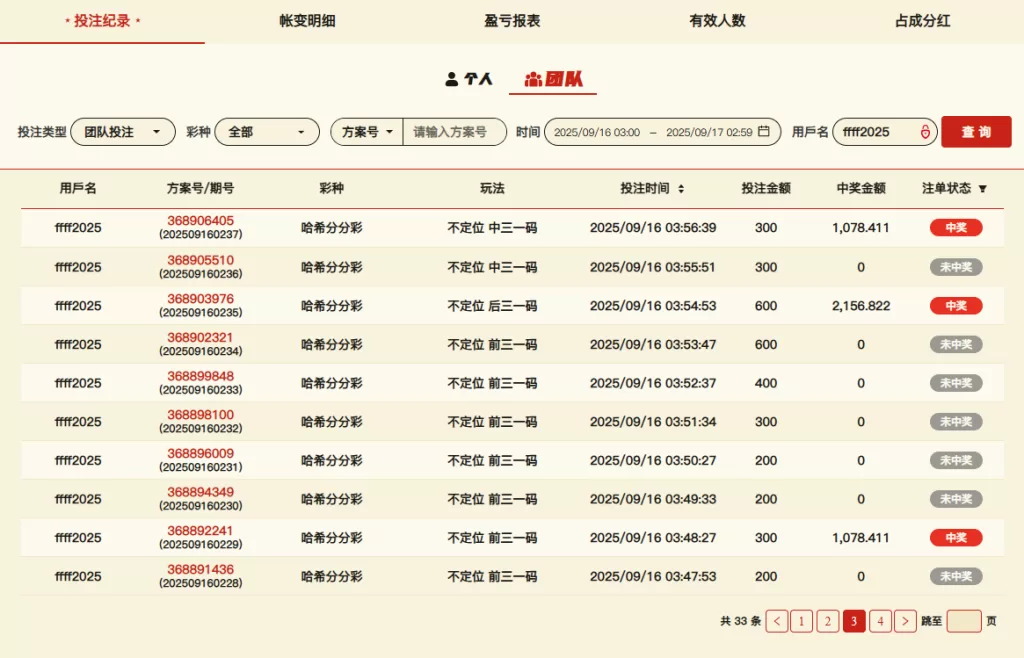
Task: Go to the next page arrow
Action: click(905, 621)
